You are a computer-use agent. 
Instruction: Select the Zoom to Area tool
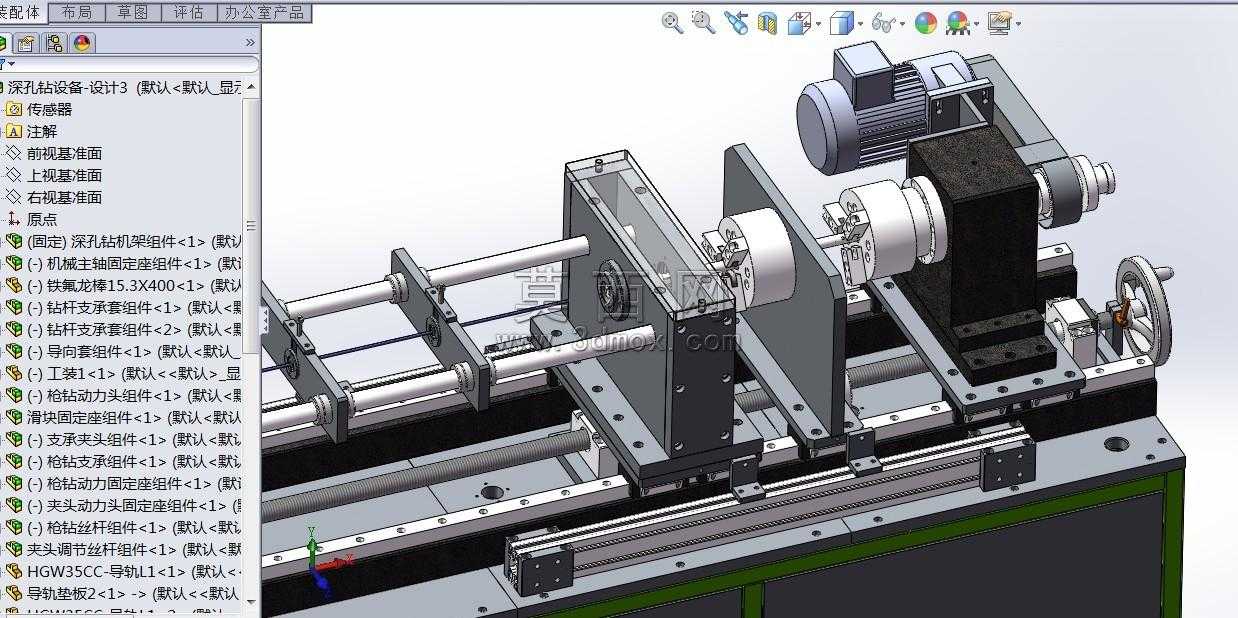(704, 22)
